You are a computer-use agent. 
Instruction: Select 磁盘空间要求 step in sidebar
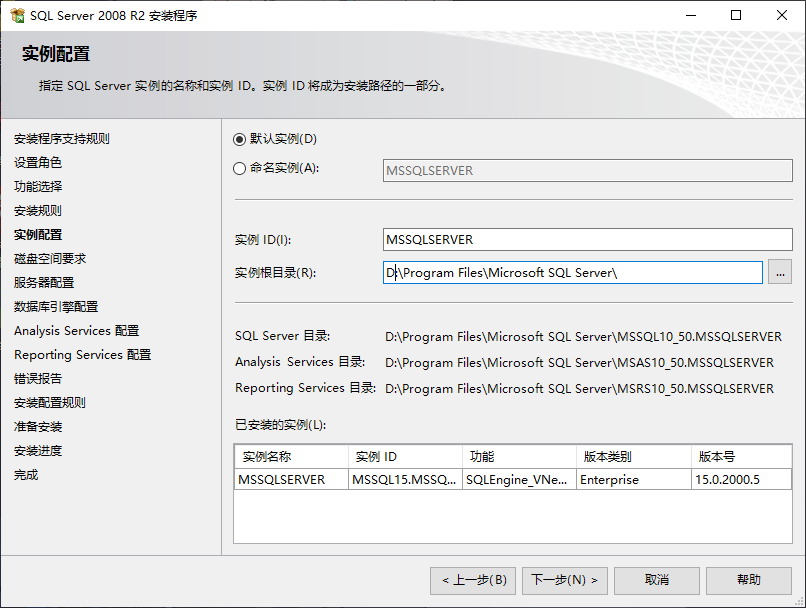pos(50,259)
